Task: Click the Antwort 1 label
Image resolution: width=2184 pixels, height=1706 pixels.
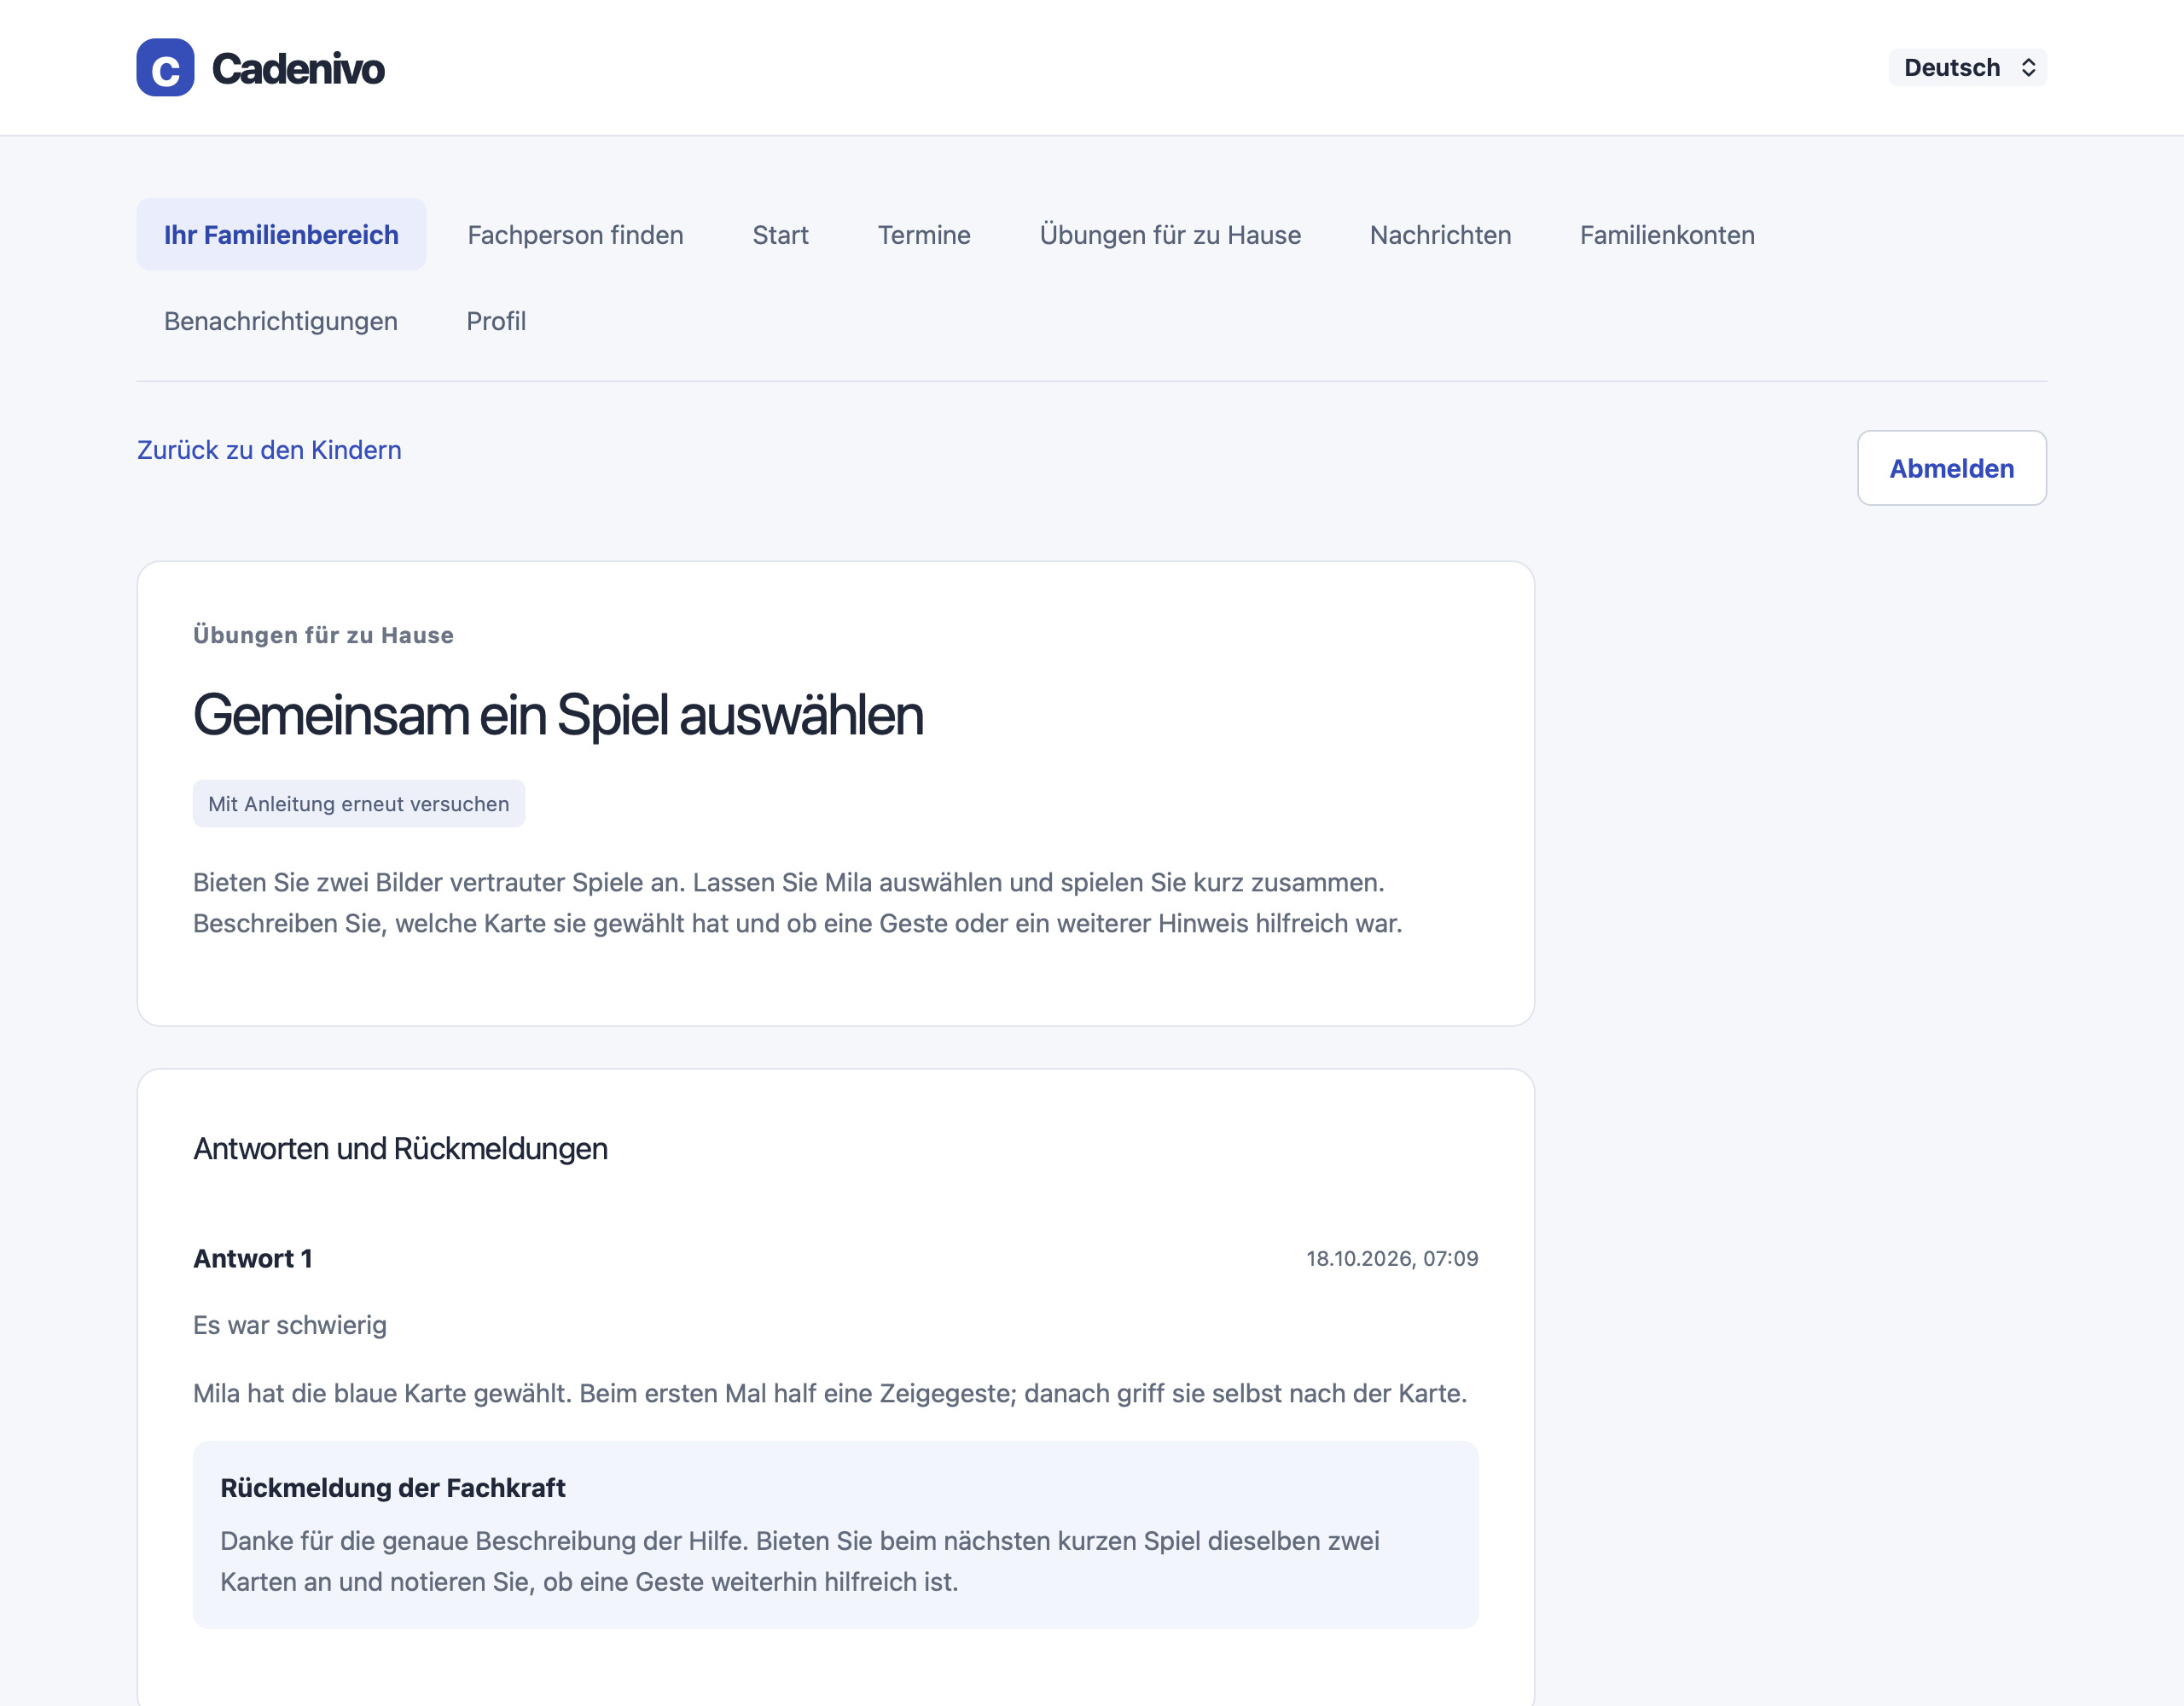Action: click(x=253, y=1258)
